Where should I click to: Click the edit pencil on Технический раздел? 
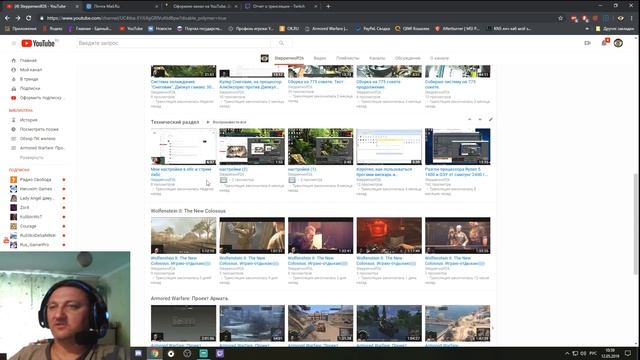[x=490, y=120]
